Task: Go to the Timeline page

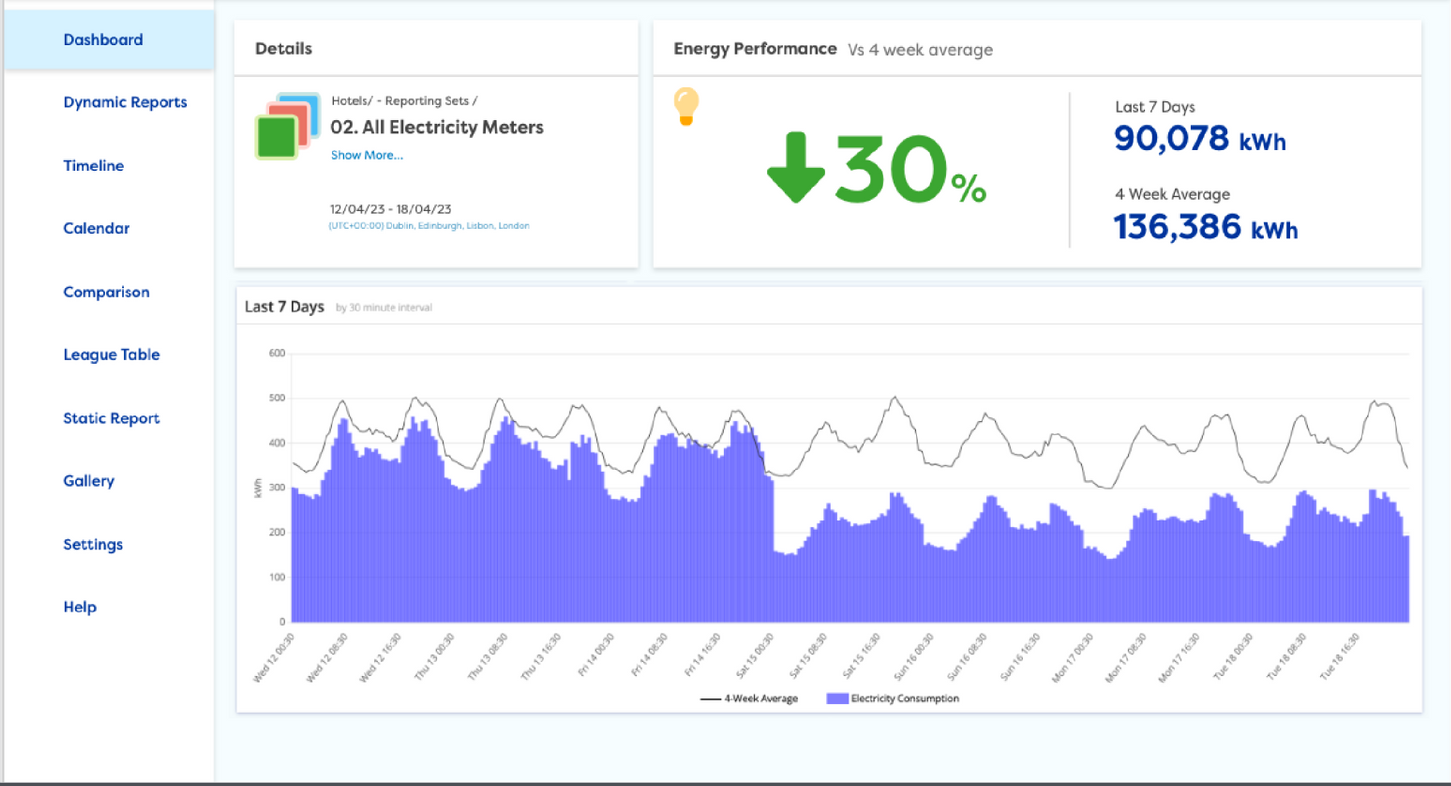Action: click(94, 166)
